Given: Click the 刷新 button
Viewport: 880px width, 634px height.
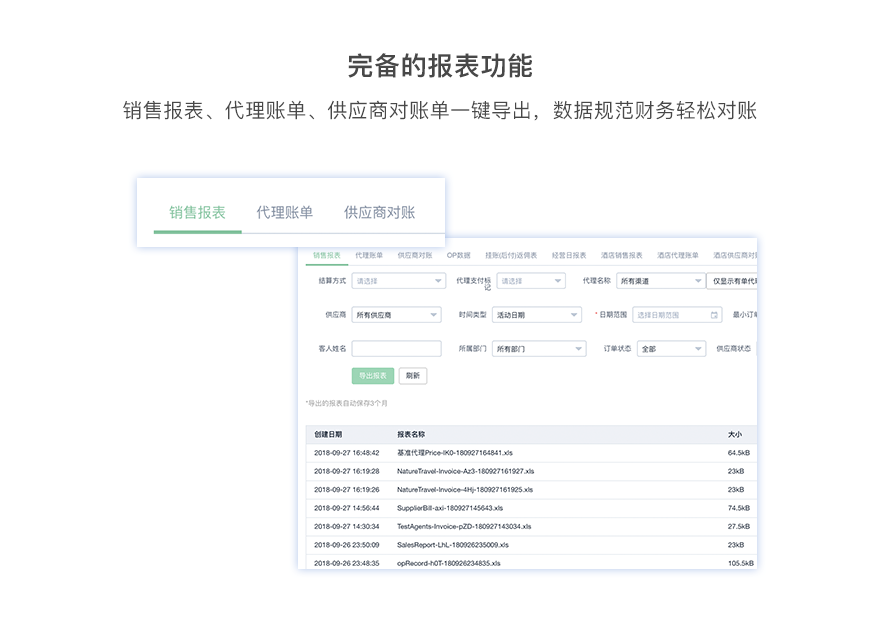Looking at the screenshot, I should pos(412,376).
